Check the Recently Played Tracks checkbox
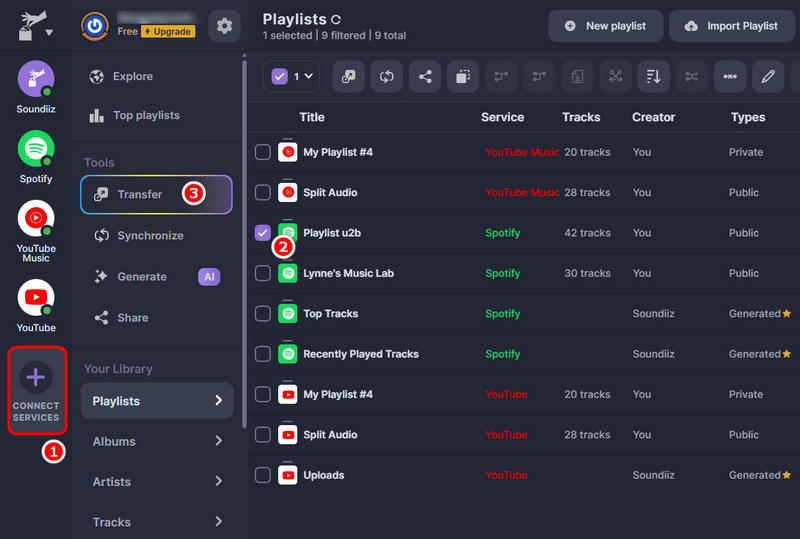The height and width of the screenshot is (539, 800). click(x=263, y=354)
